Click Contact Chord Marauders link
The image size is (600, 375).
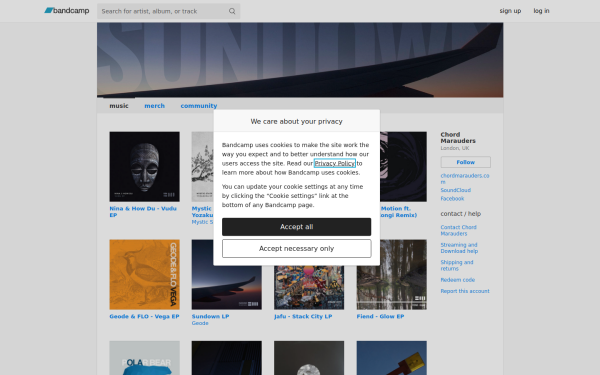tap(458, 230)
